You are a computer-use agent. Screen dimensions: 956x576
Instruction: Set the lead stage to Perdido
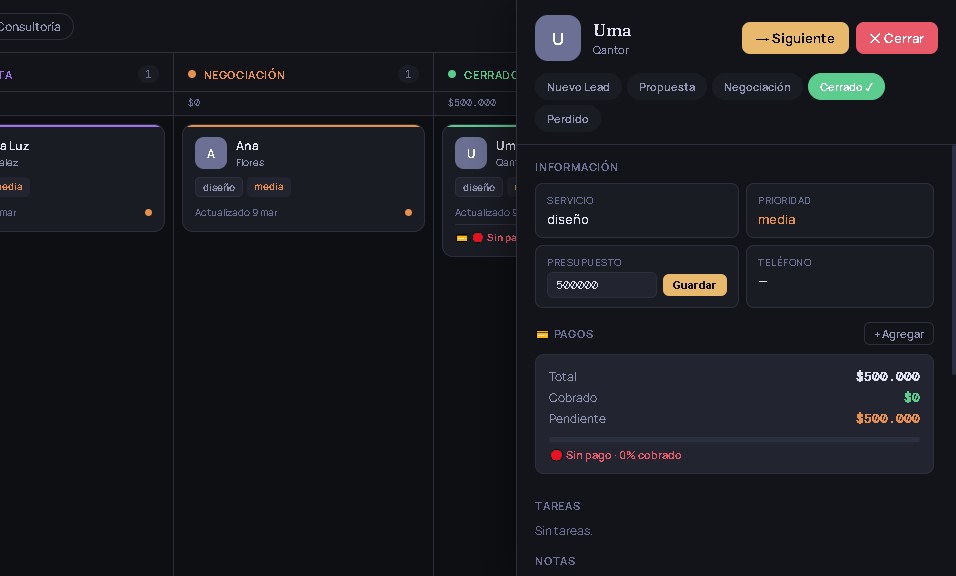tap(567, 119)
